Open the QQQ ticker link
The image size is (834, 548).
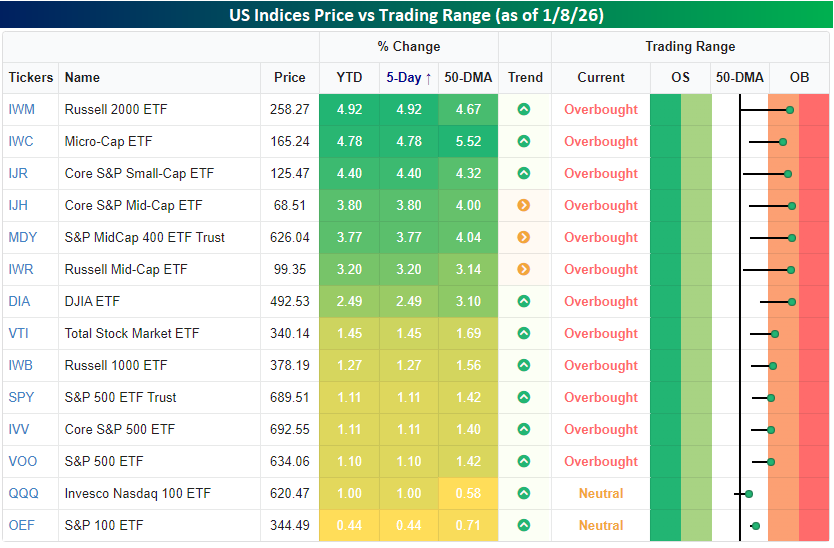pos(24,494)
